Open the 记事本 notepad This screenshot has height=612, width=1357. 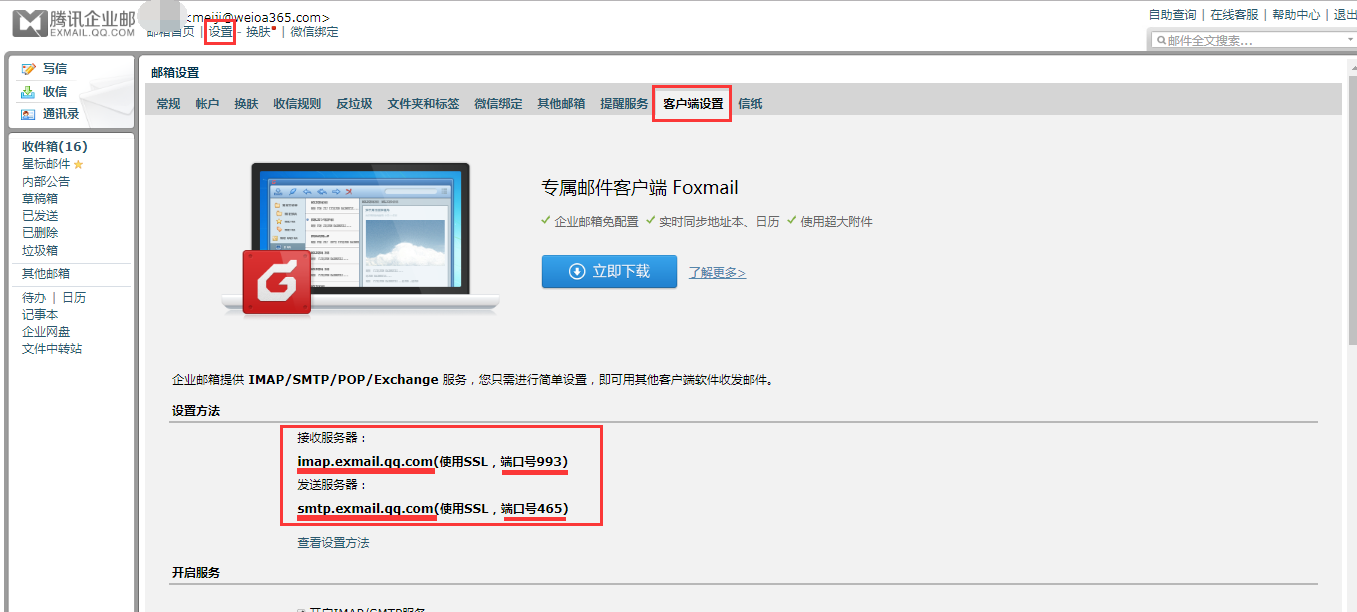pos(40,314)
